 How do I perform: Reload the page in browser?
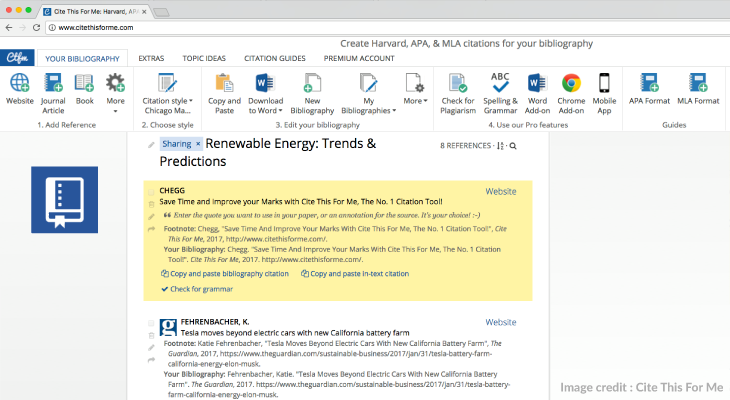point(36,27)
